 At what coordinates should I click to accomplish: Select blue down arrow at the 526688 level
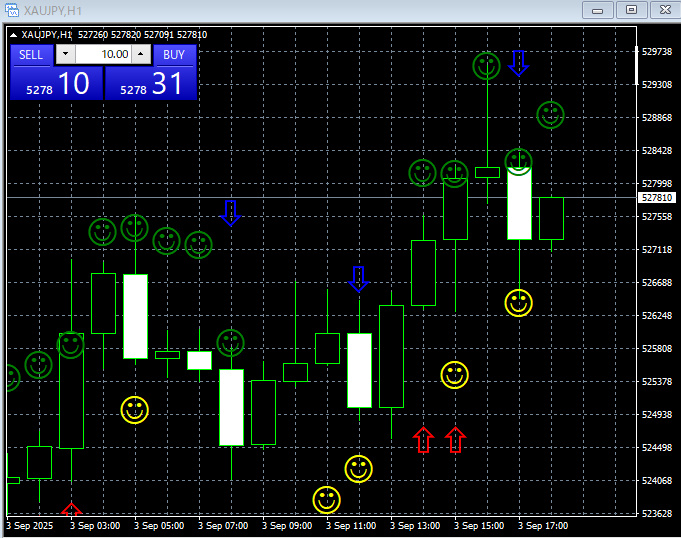tap(359, 279)
